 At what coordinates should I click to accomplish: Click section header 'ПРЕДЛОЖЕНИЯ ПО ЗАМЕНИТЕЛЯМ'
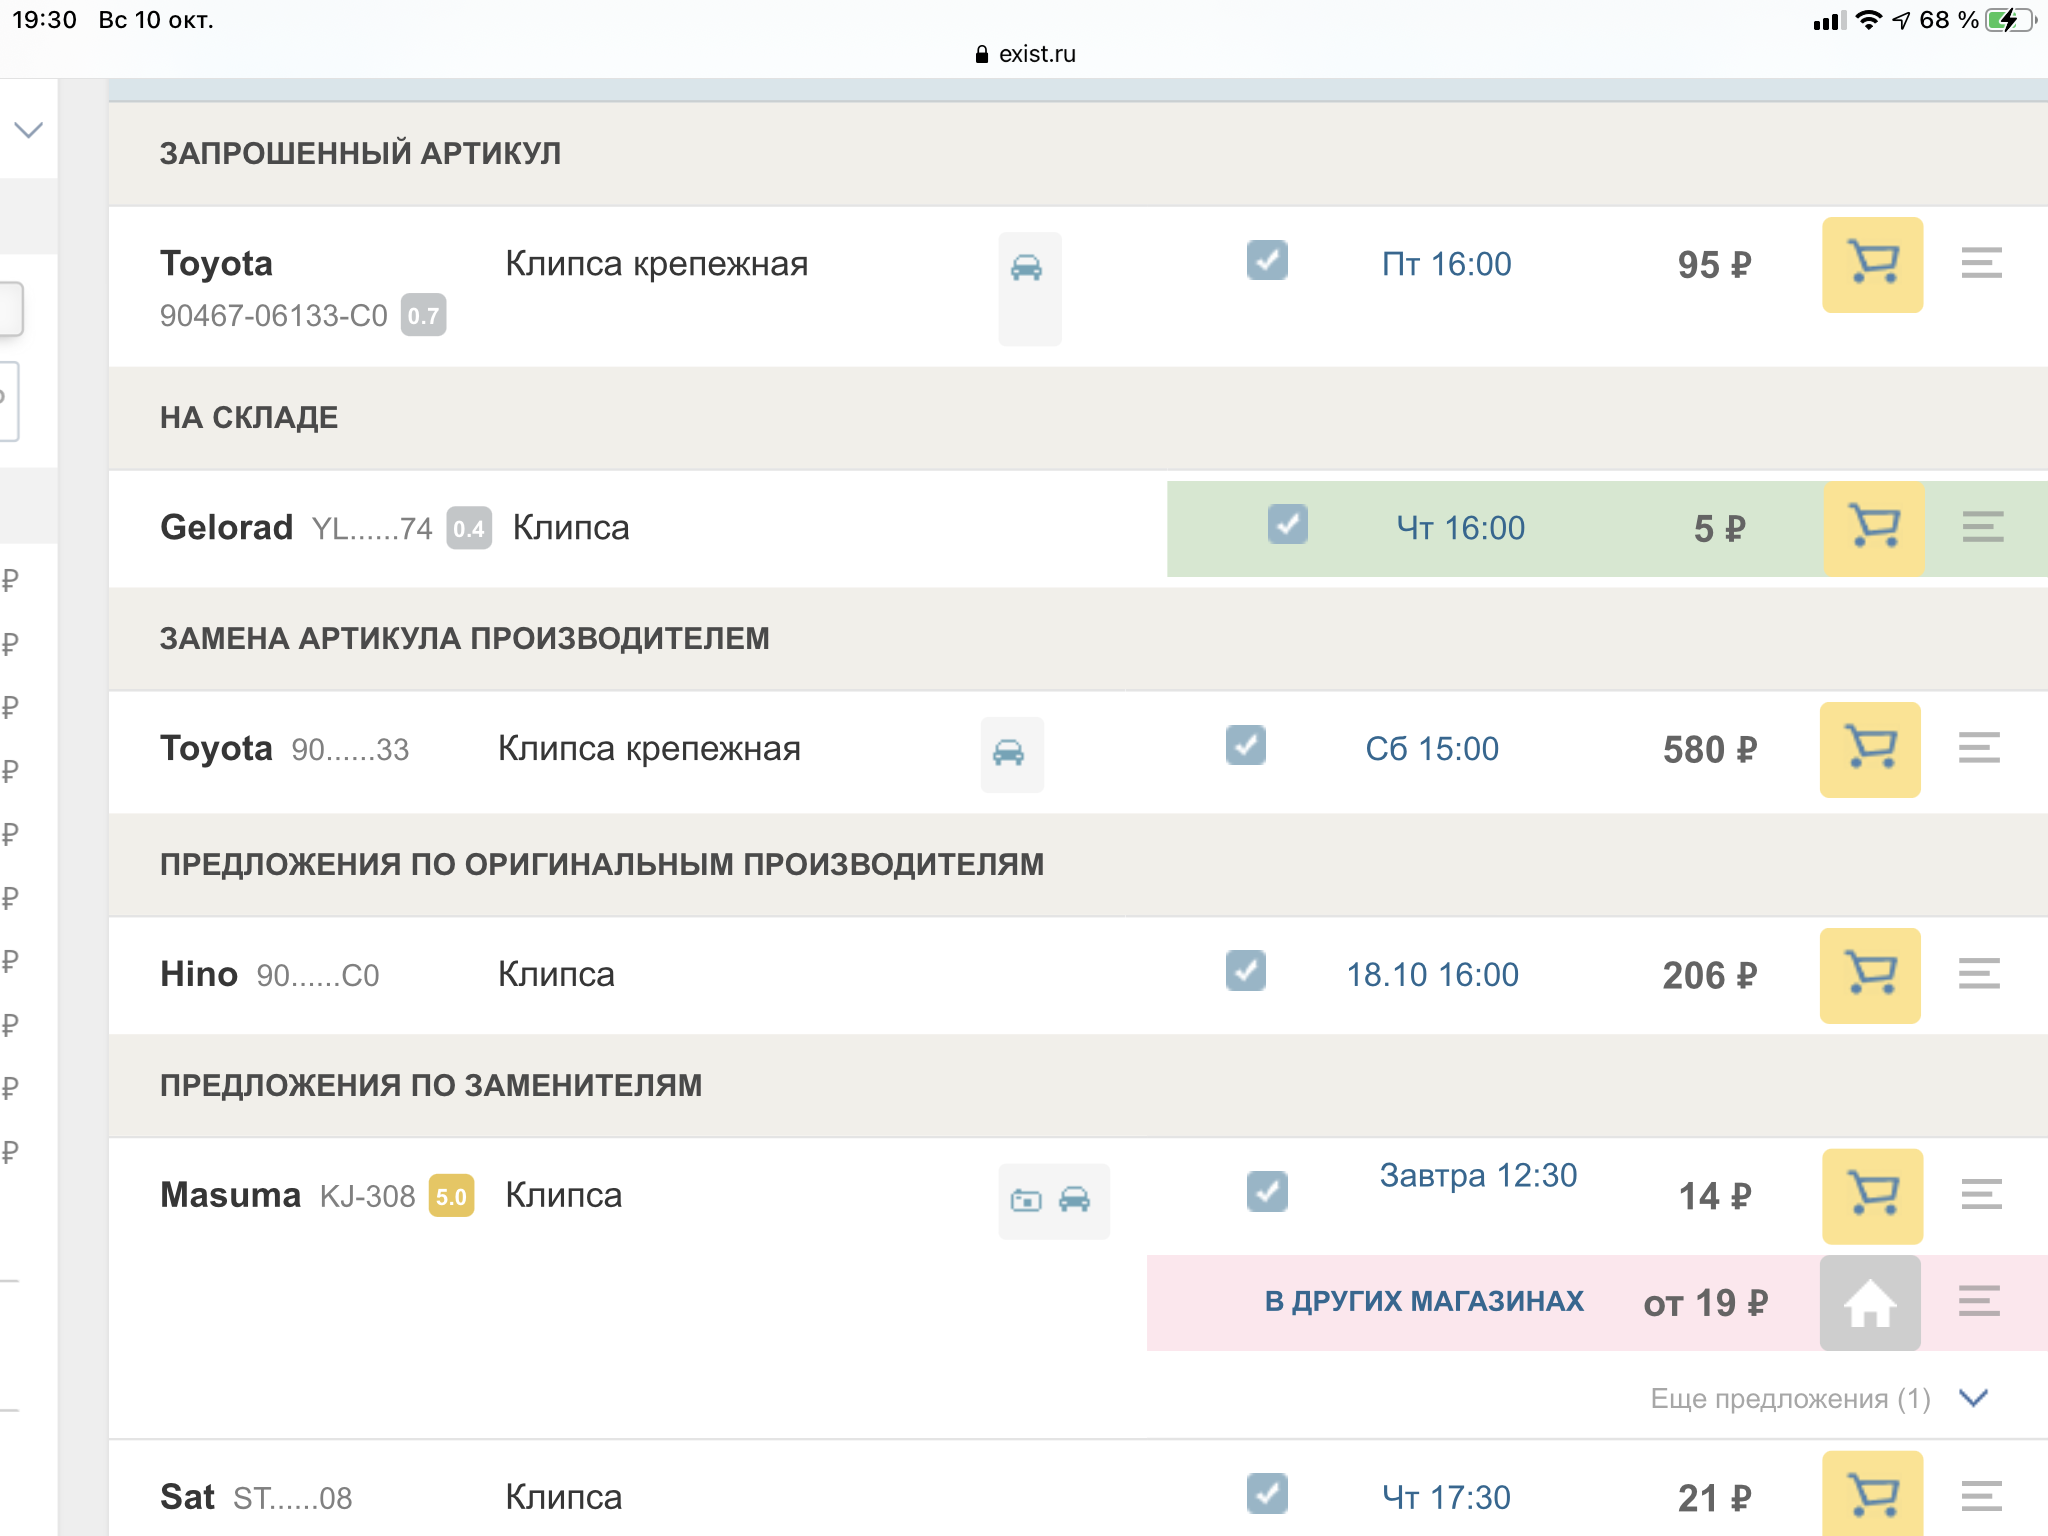tap(431, 1086)
